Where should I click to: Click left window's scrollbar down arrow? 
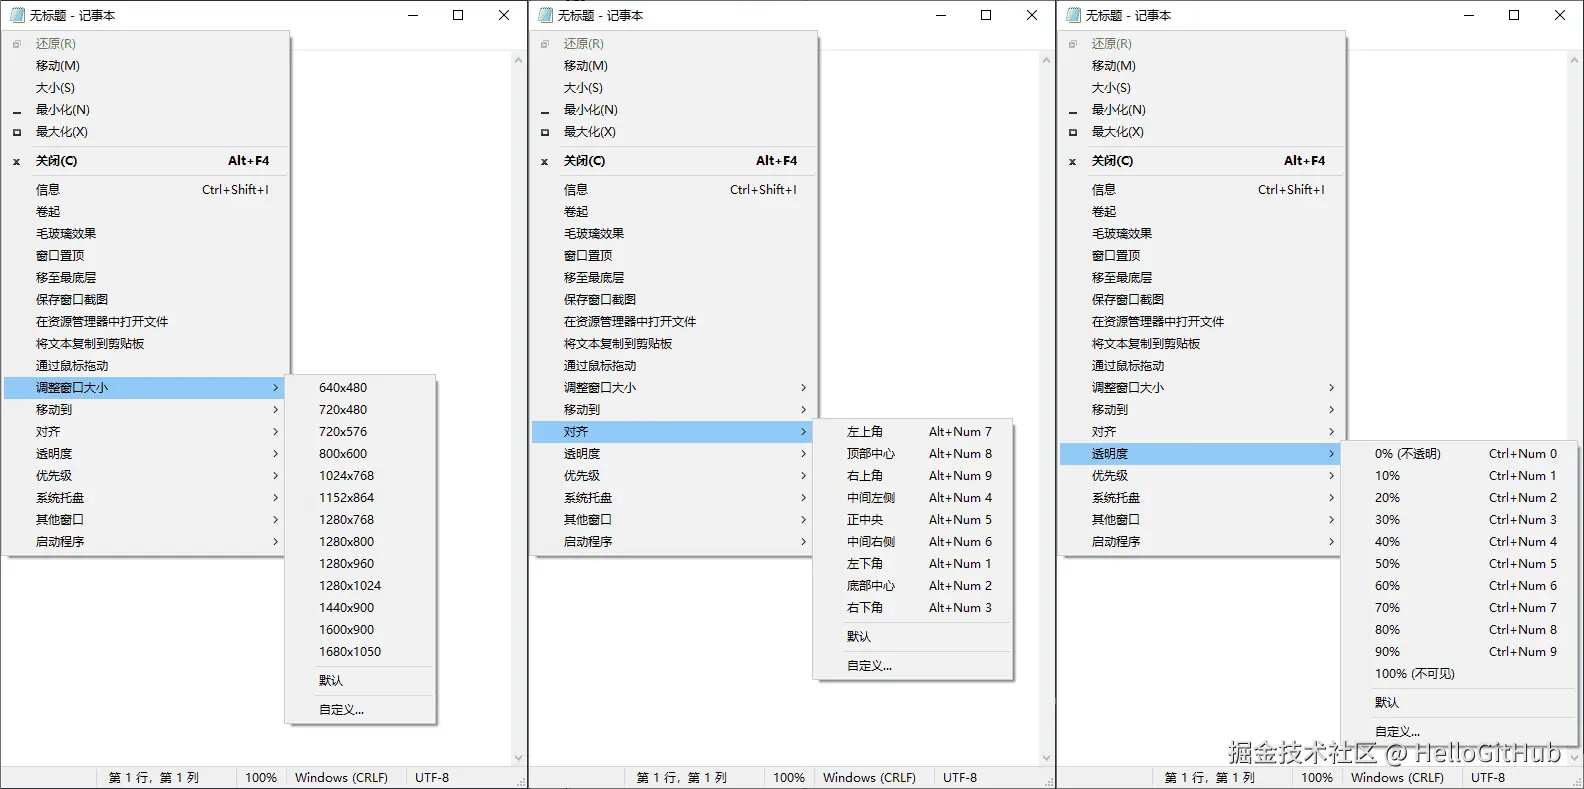click(518, 758)
